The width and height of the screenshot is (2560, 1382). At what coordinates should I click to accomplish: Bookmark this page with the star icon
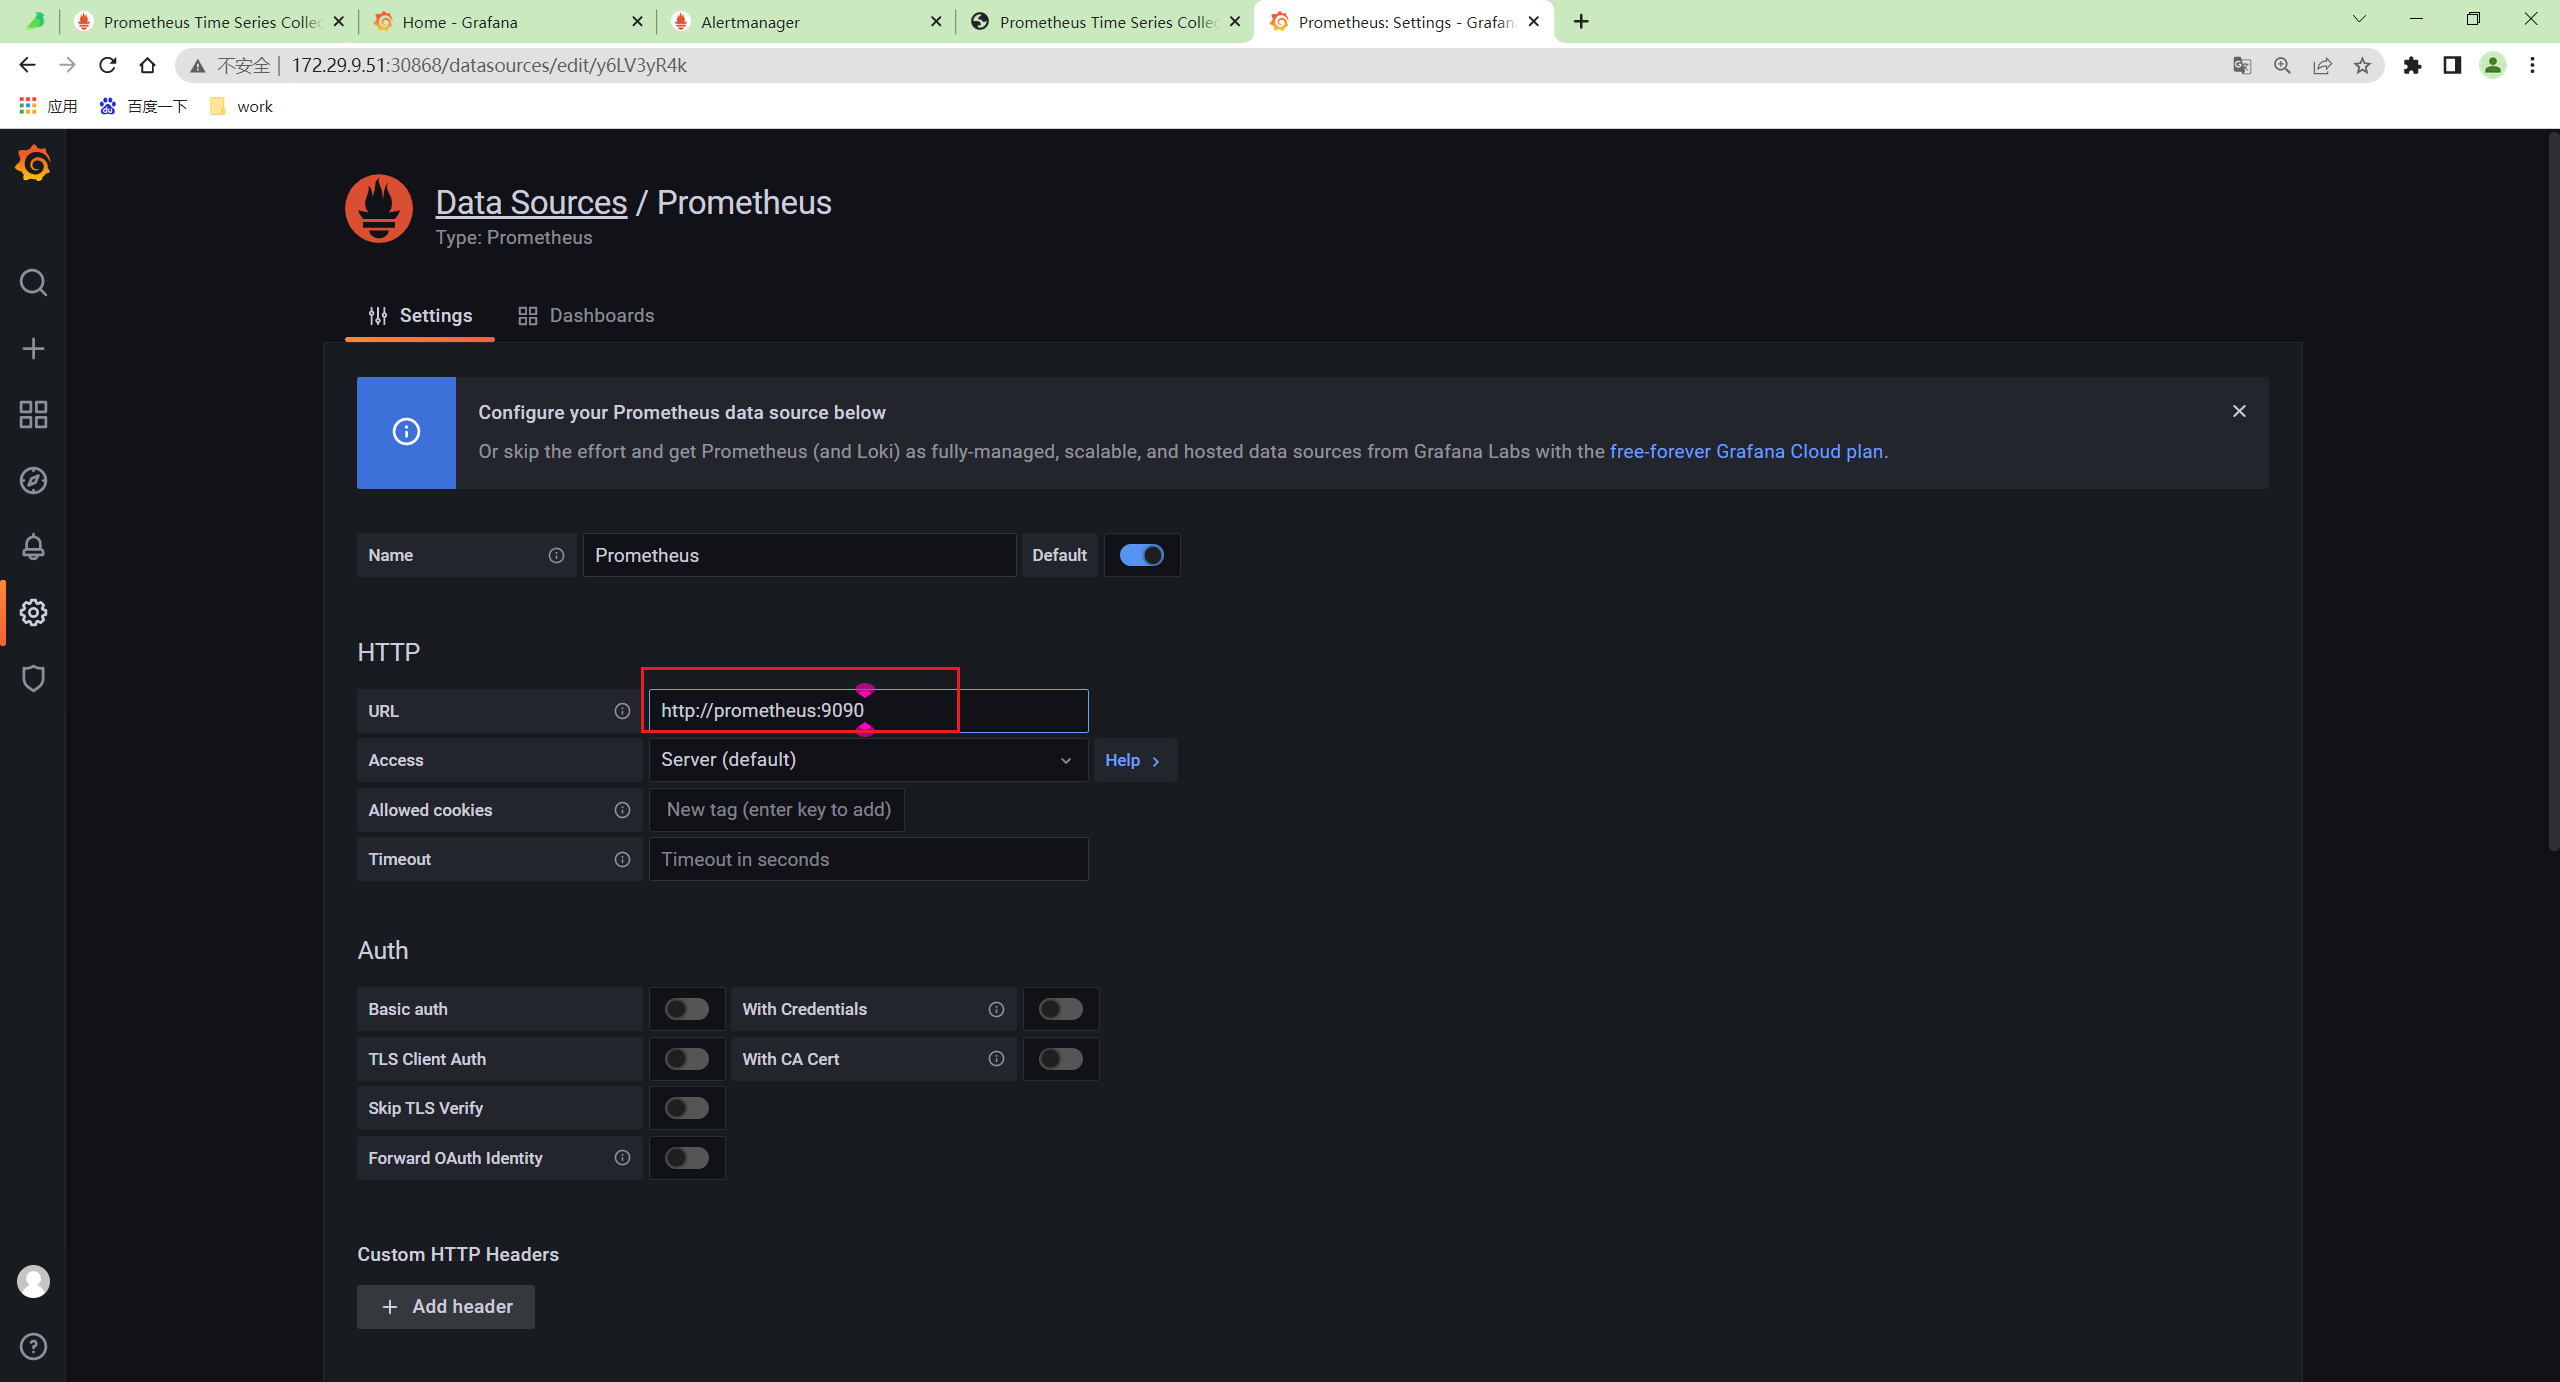tap(2362, 66)
